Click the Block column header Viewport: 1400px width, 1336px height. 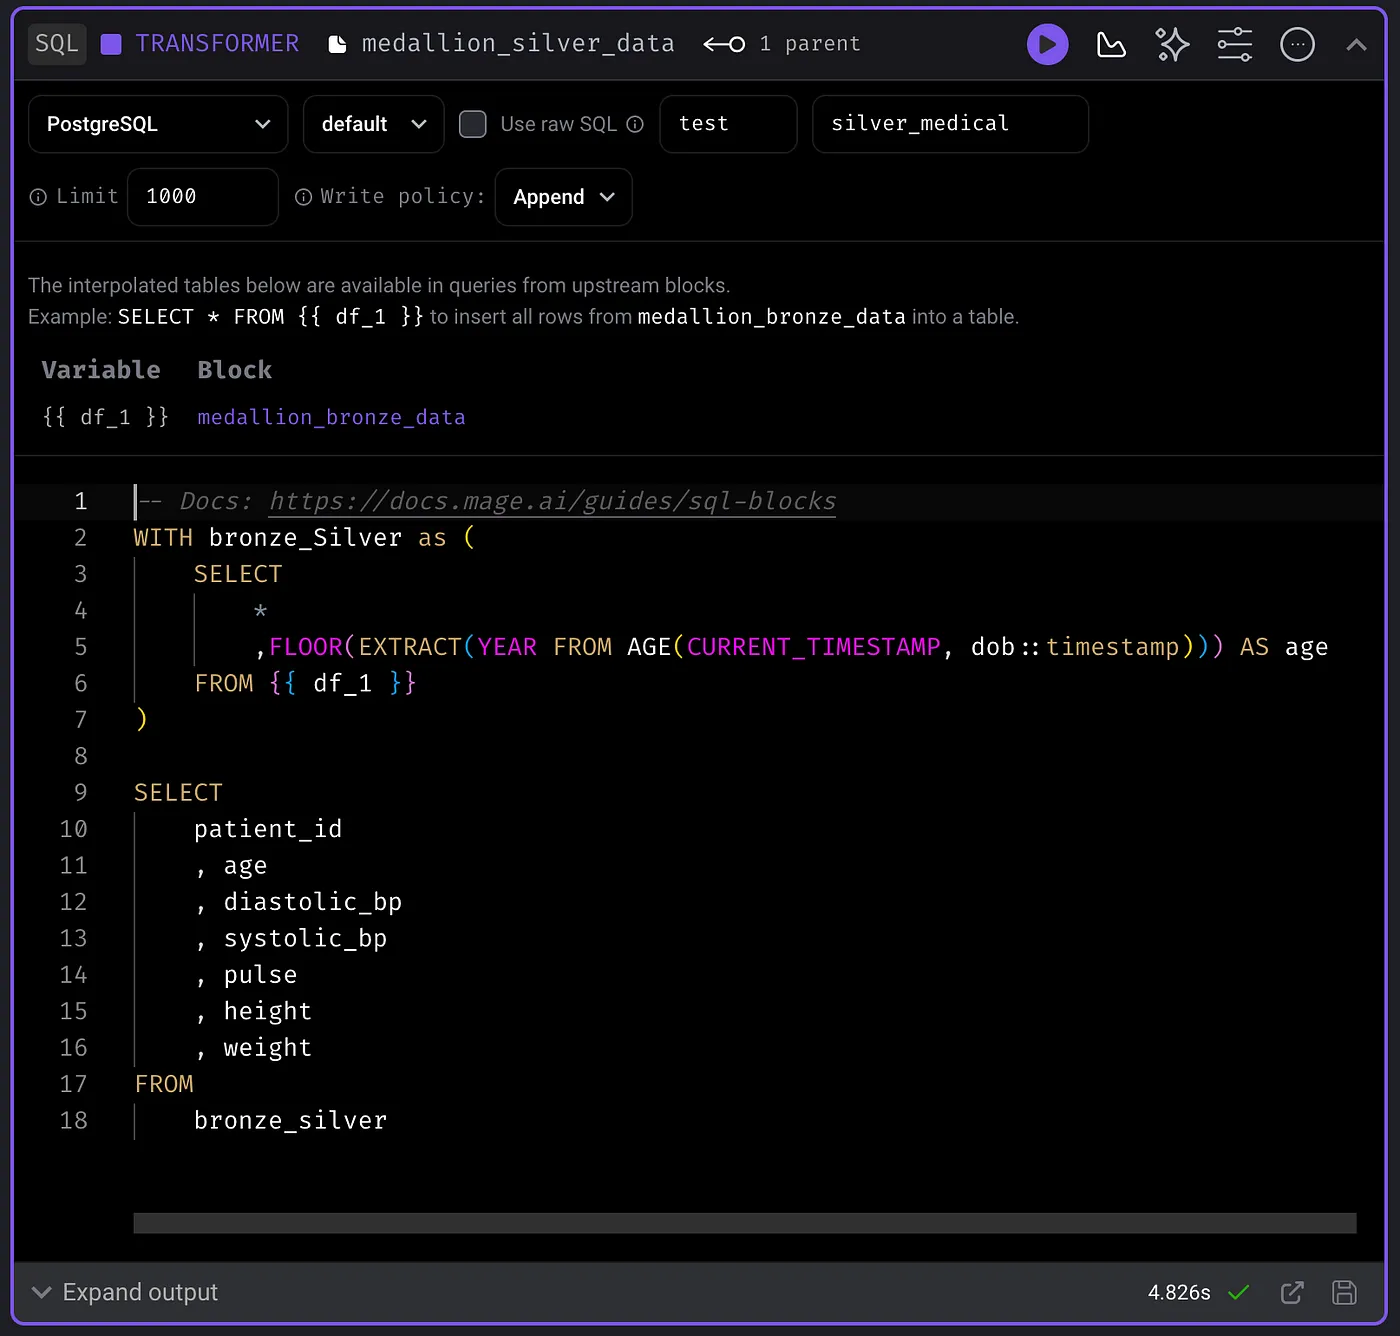pyautogui.click(x=235, y=370)
